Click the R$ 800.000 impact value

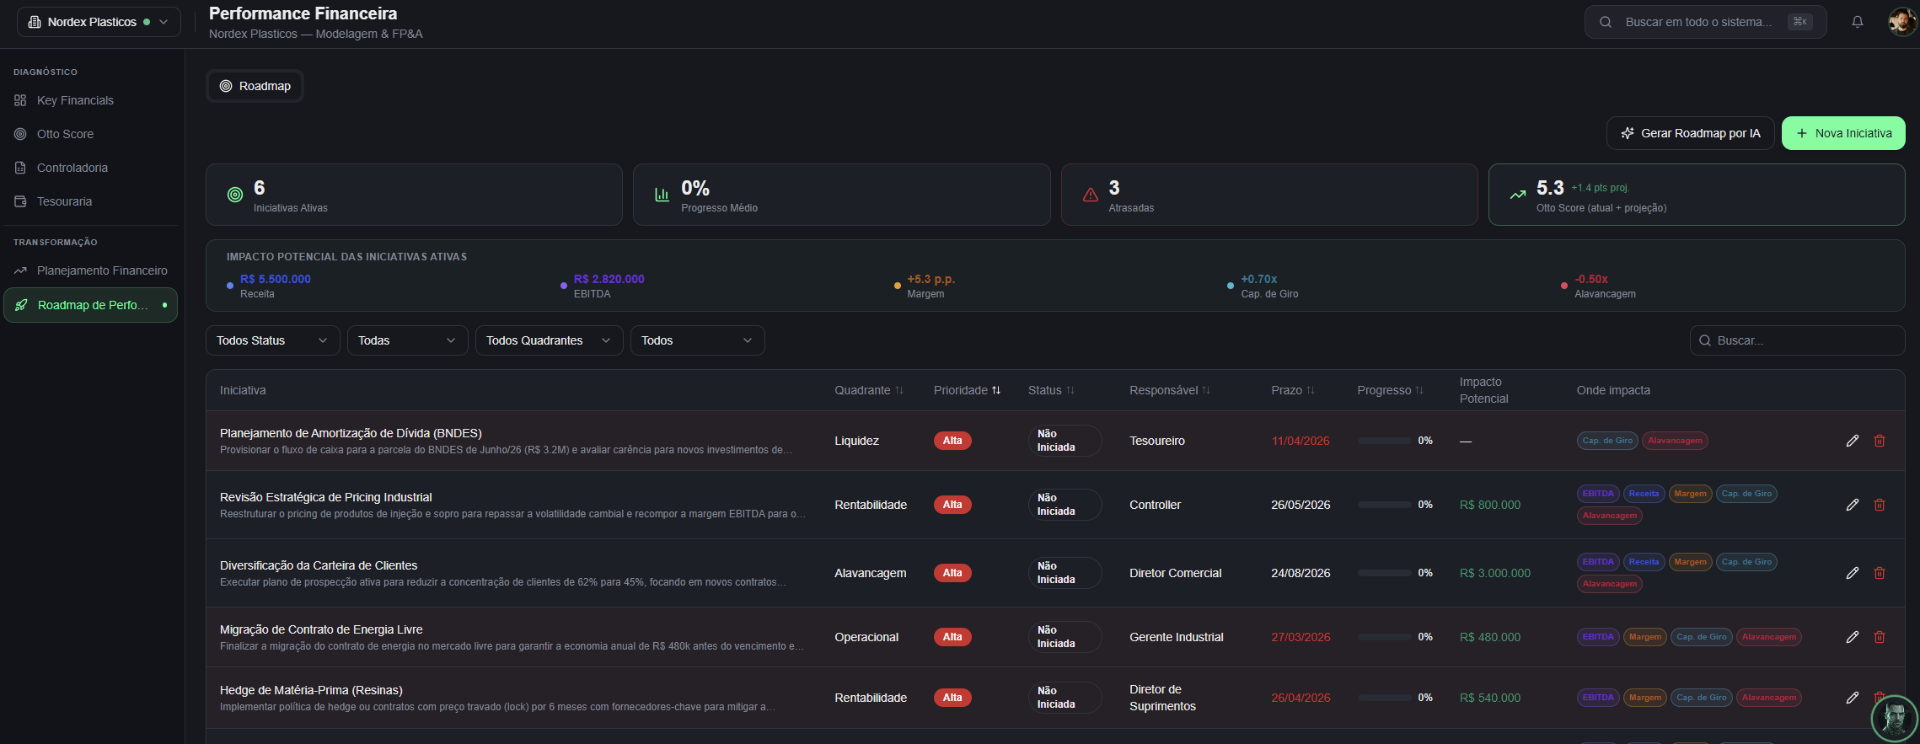(x=1490, y=505)
